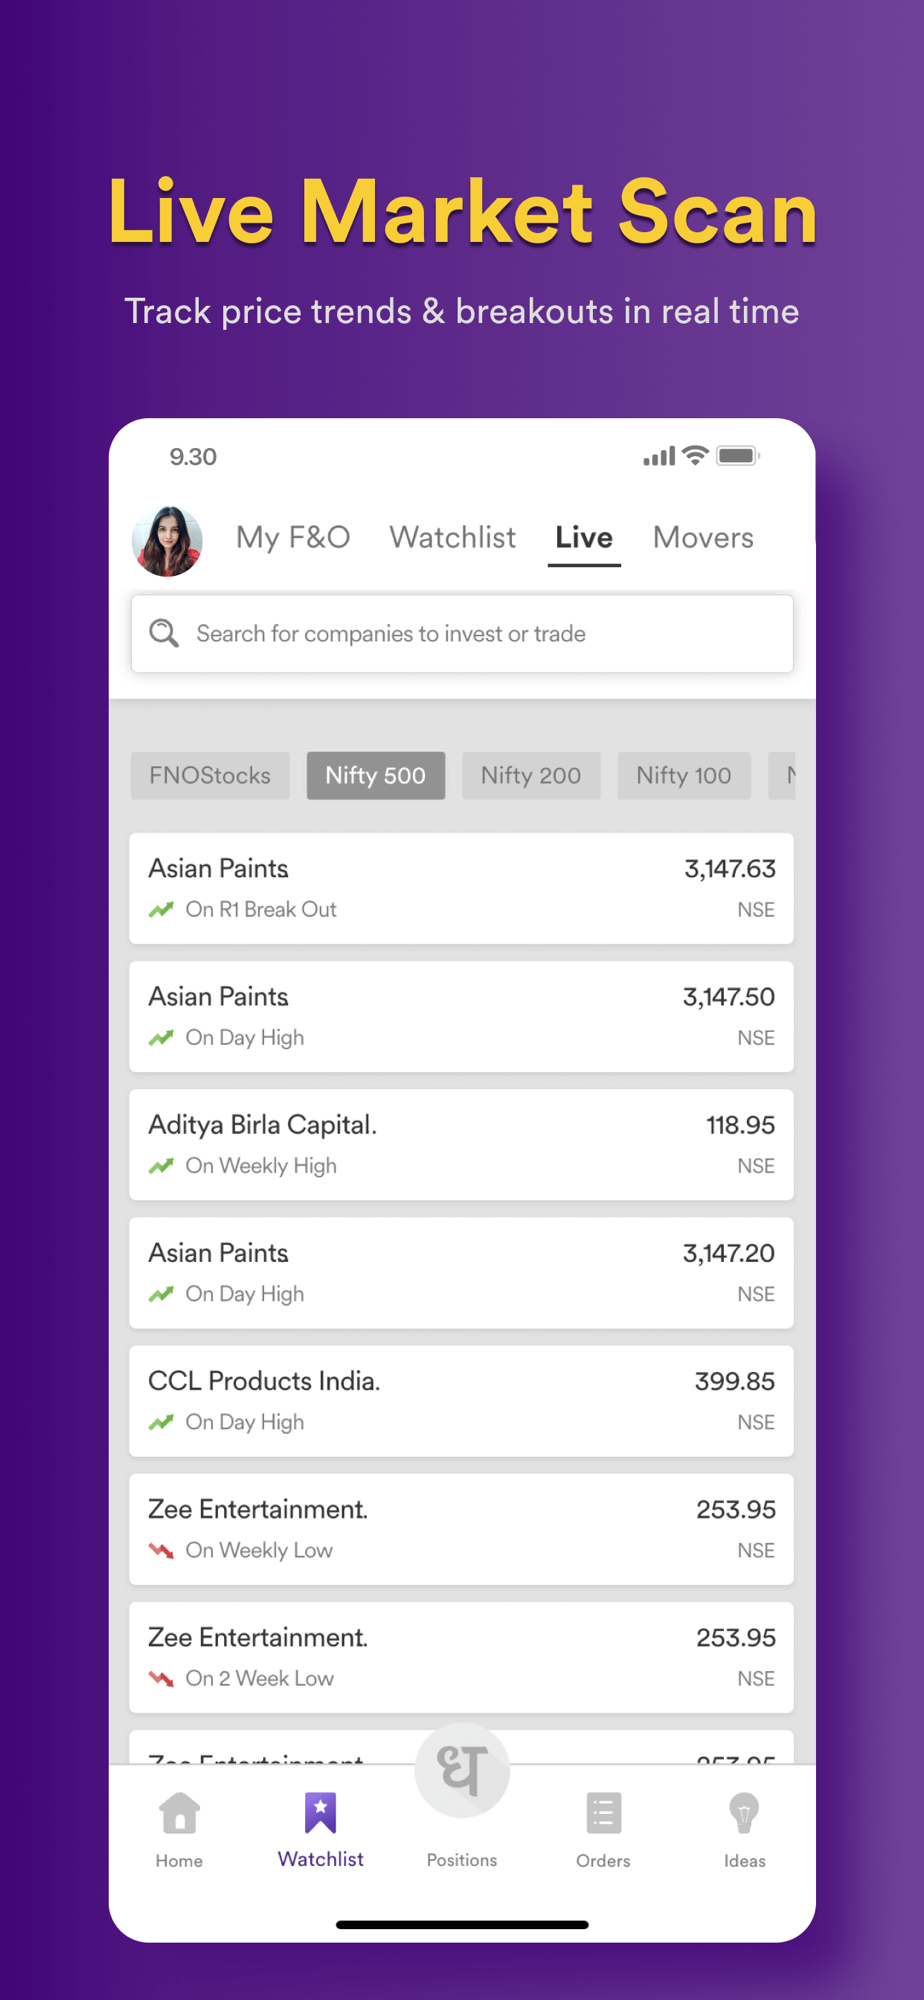
Task: Click the search magnifier icon
Action: click(x=164, y=633)
